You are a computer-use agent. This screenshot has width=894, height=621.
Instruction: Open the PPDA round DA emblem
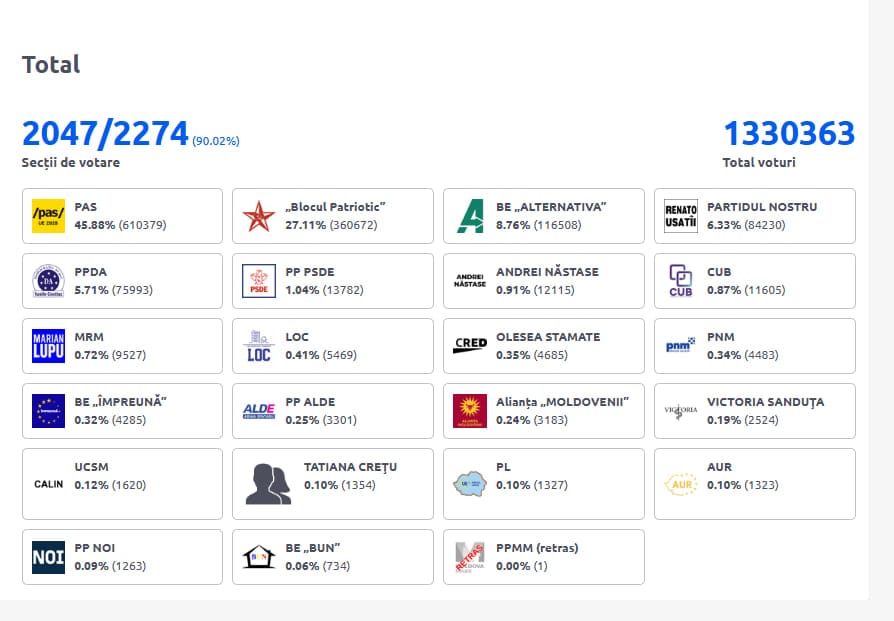click(x=48, y=281)
